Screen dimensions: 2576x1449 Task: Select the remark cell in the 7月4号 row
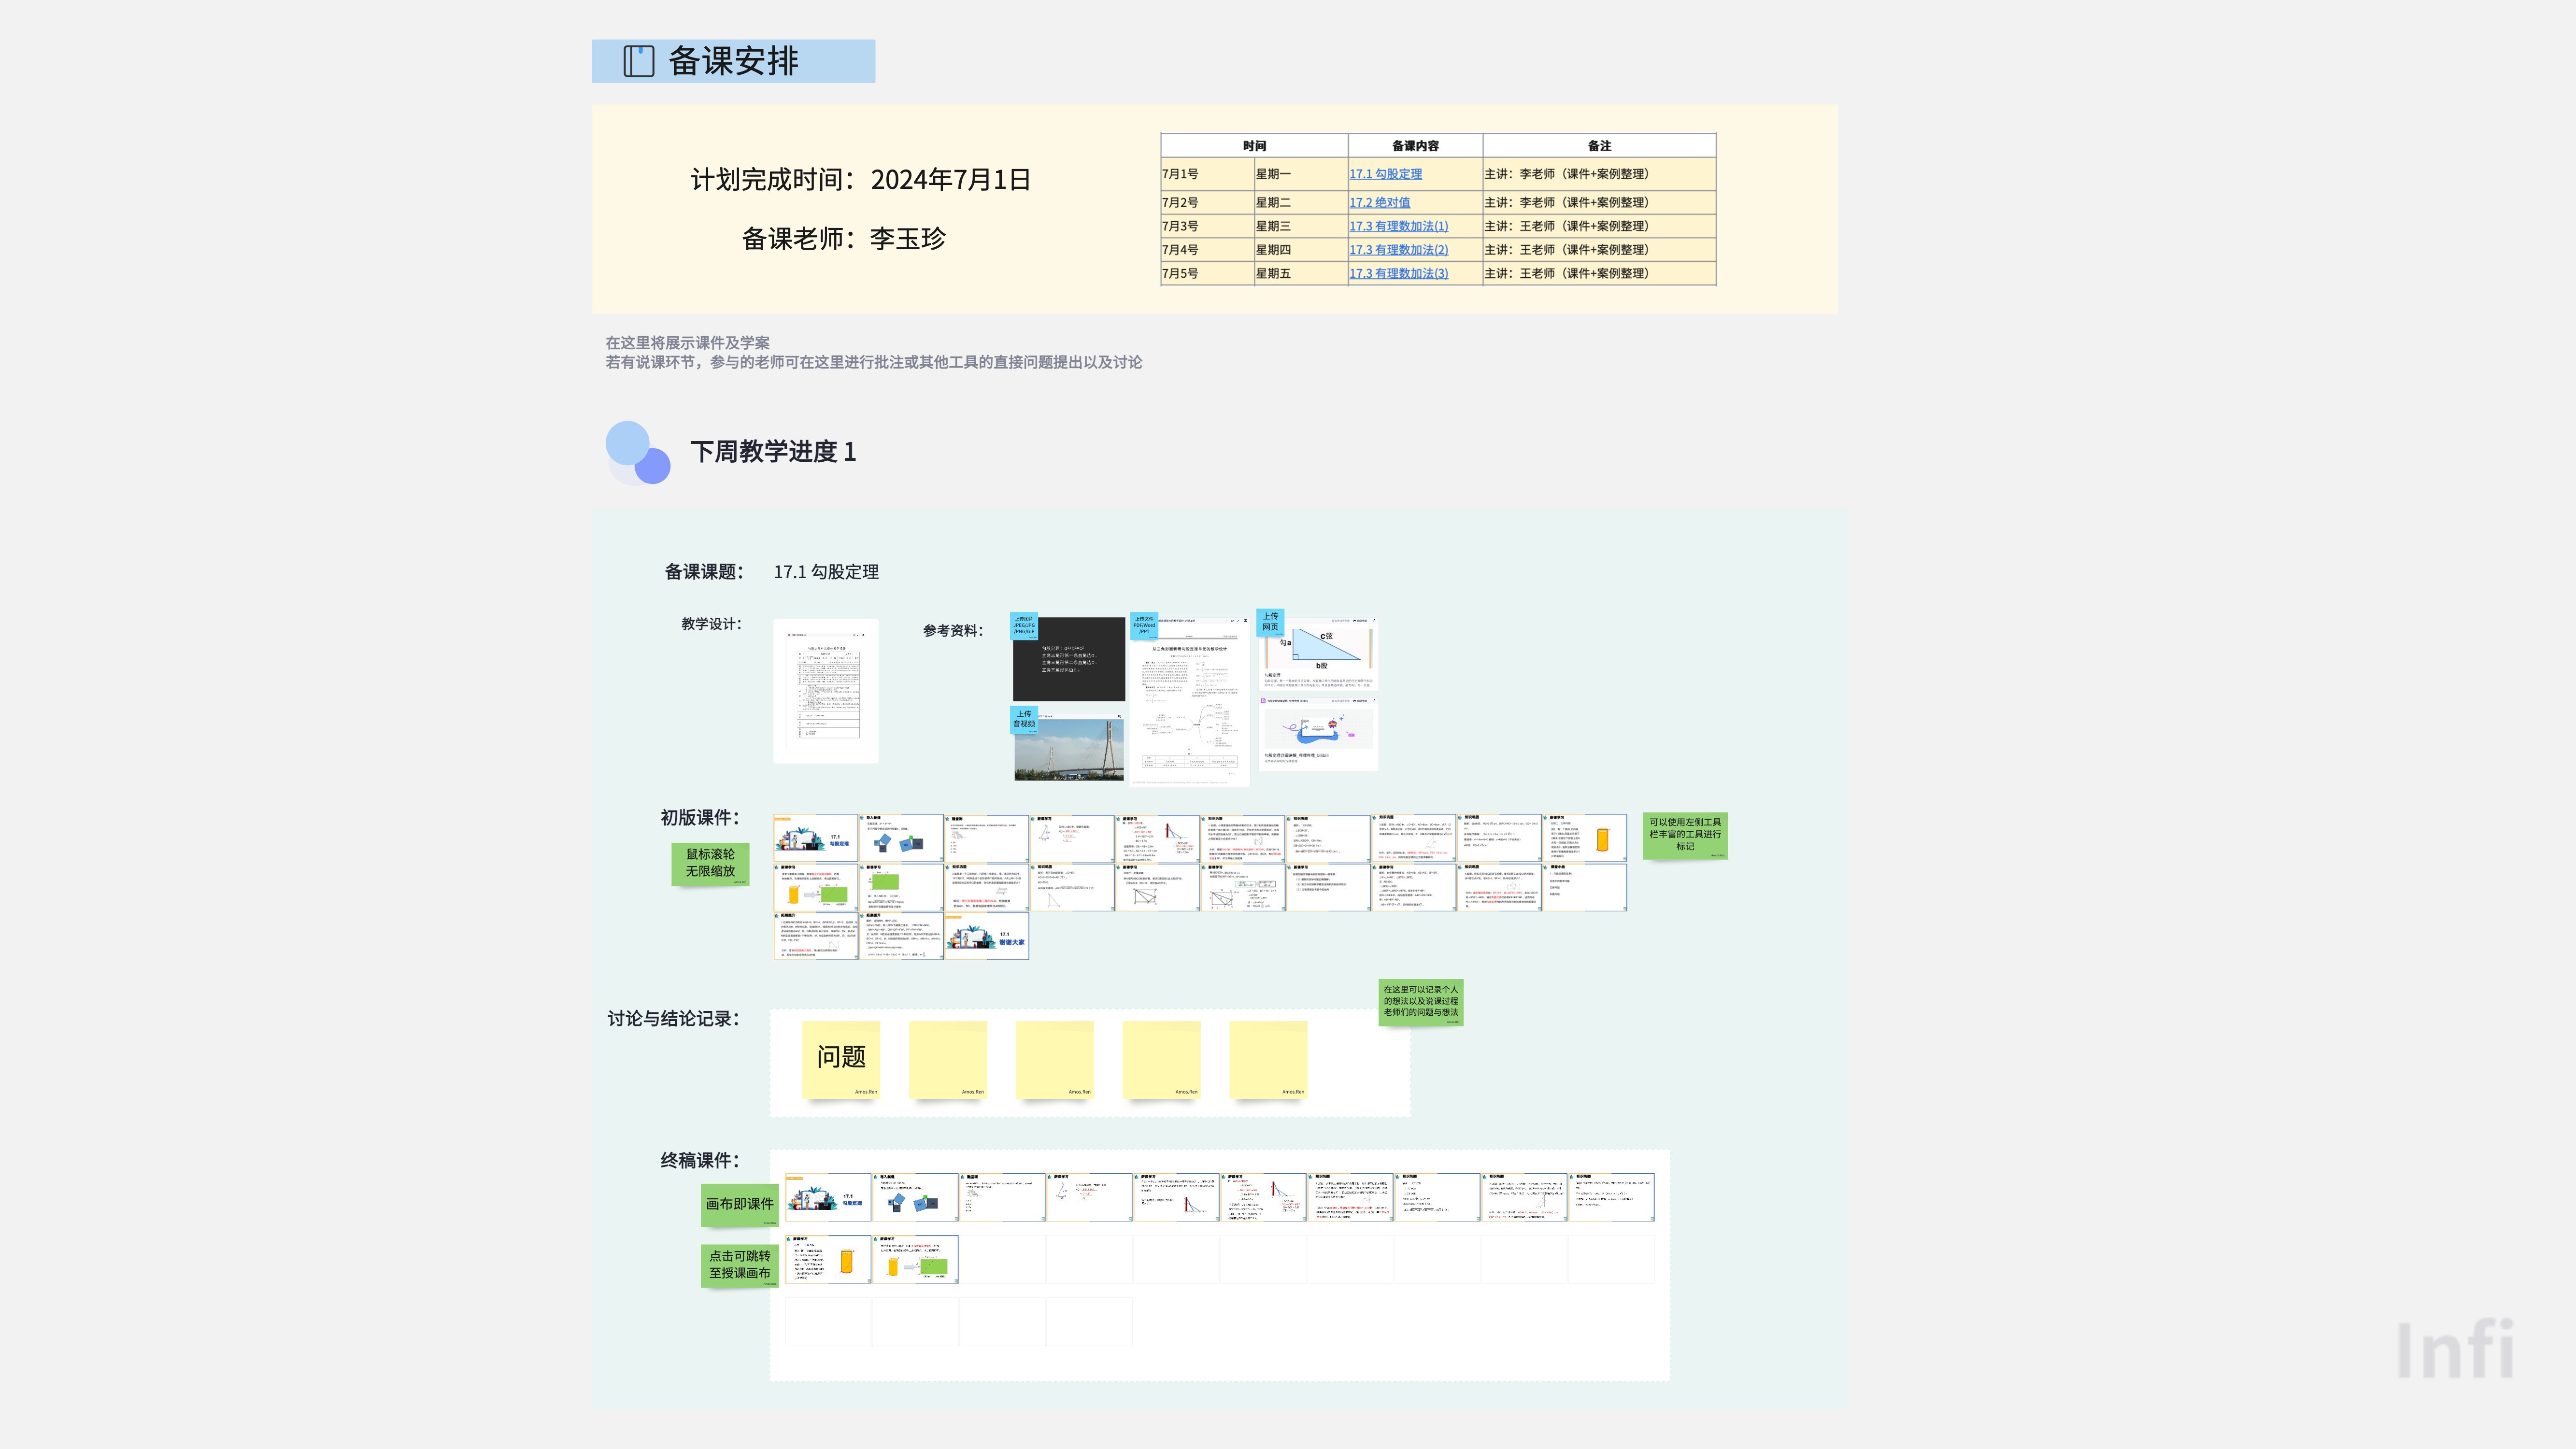click(1599, 250)
